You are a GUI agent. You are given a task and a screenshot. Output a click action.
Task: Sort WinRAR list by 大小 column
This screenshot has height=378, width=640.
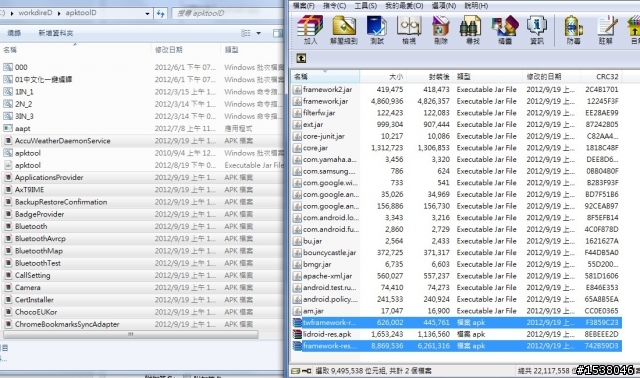click(383, 76)
